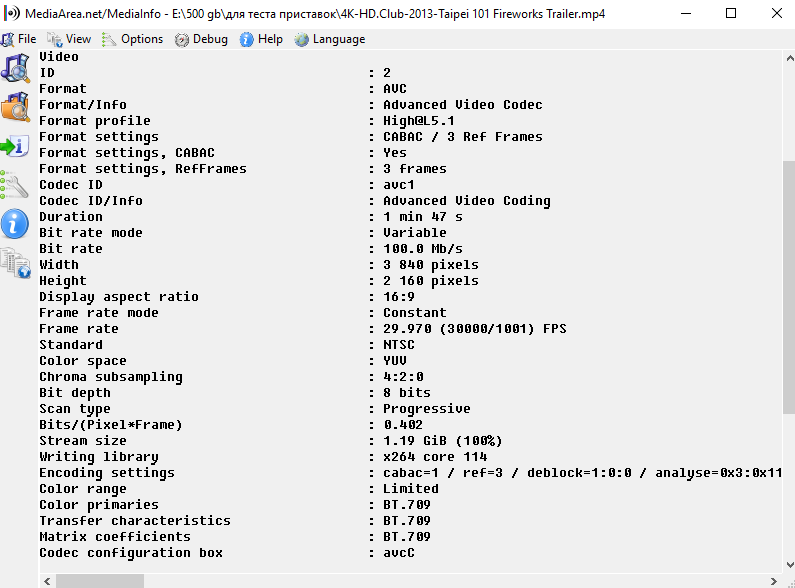
Task: Open the Debug menu
Action: pyautogui.click(x=201, y=39)
